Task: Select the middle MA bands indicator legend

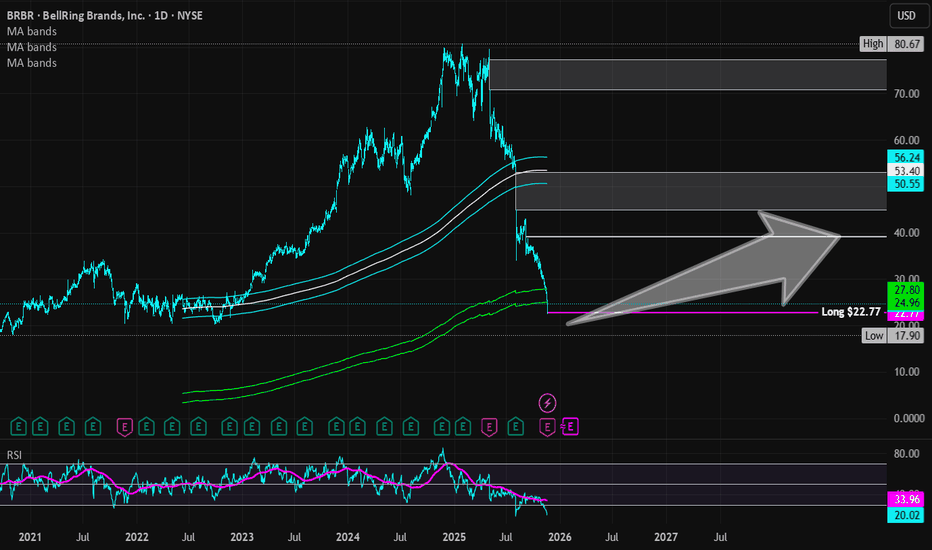Action: pyautogui.click(x=32, y=47)
